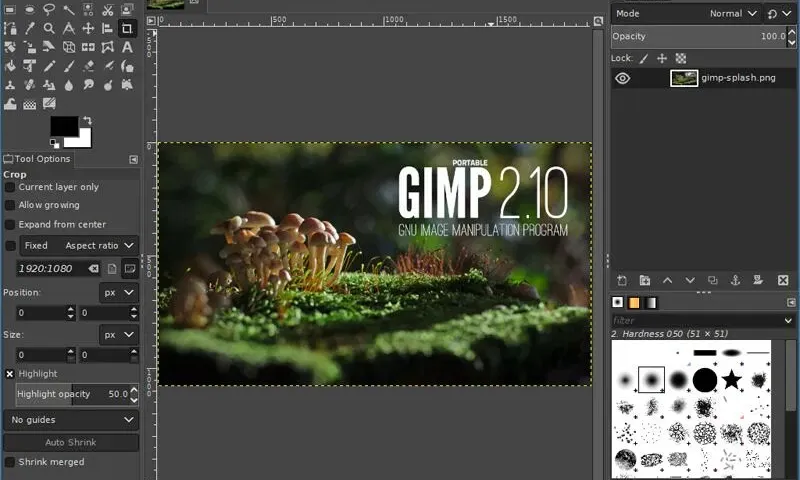Image resolution: width=800 pixels, height=480 pixels.
Task: Open the No guides dropdown
Action: coord(71,420)
